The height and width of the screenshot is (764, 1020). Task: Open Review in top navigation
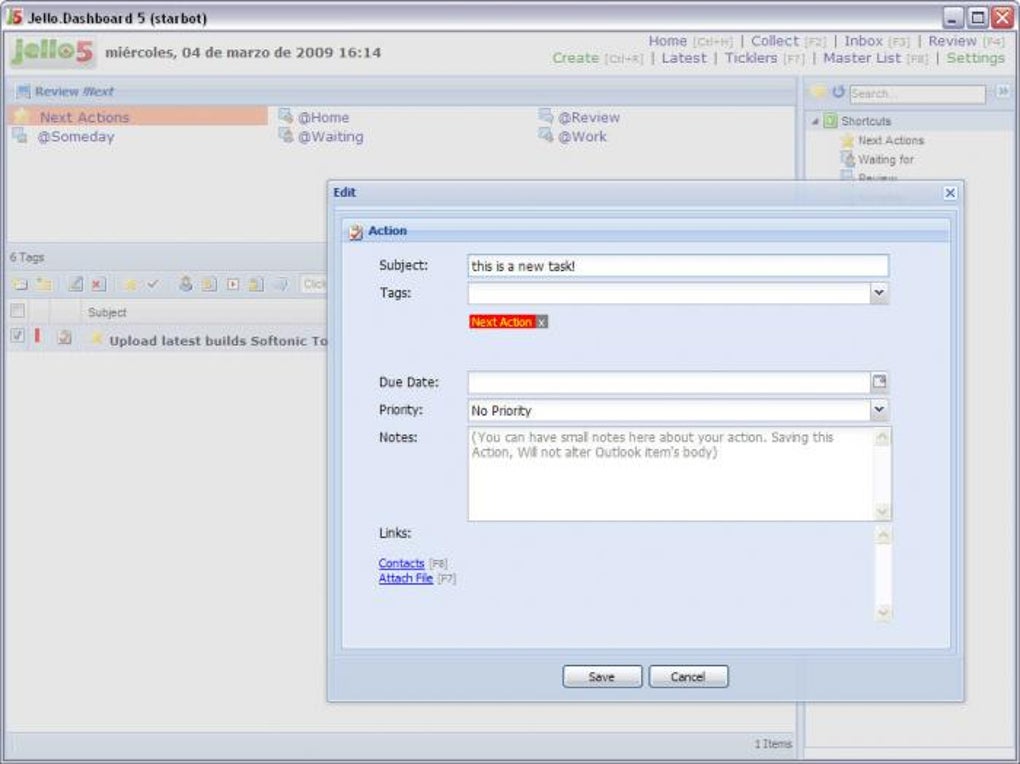click(952, 40)
